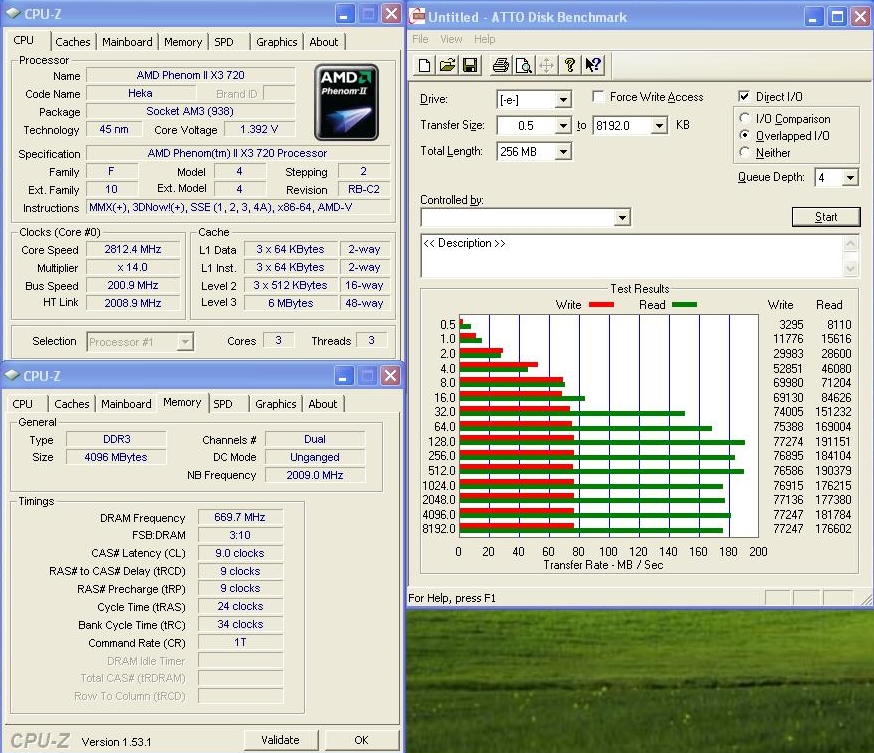Open Mainboard tab in lower CPU-Z window
Viewport: 874px width, 753px height.
coord(126,404)
